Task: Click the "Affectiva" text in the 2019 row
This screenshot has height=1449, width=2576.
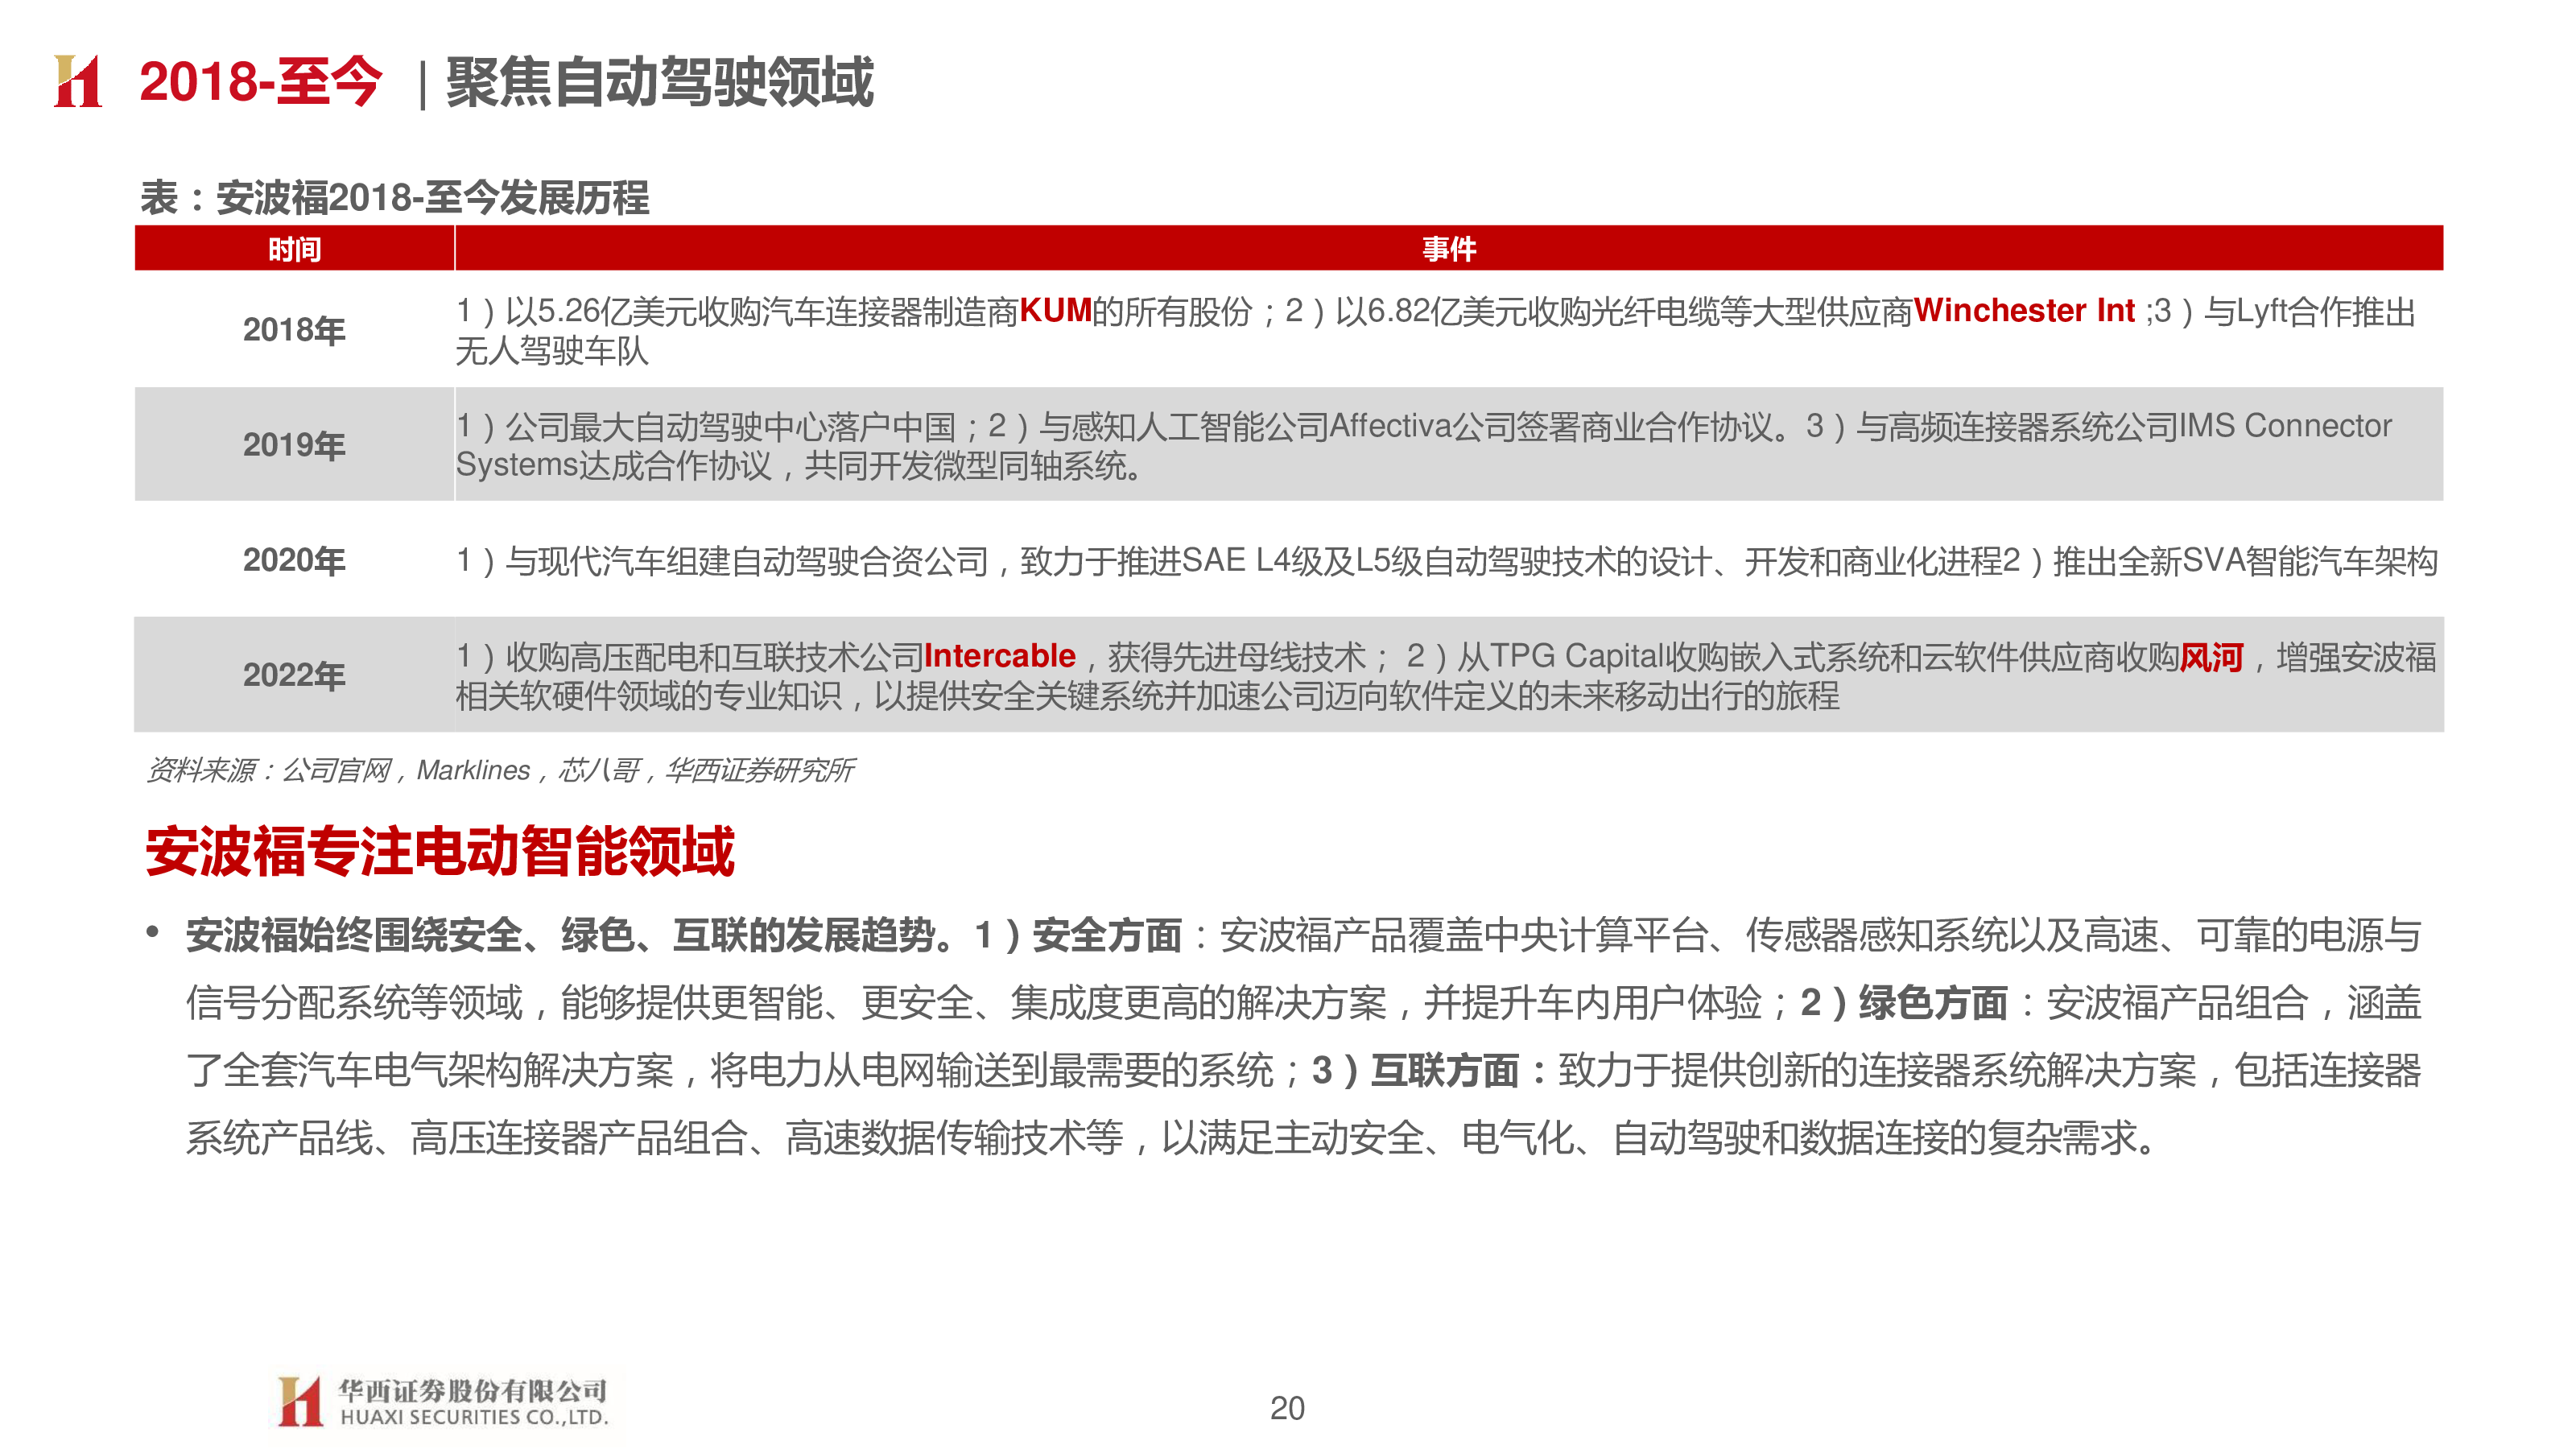Action: [x=1390, y=426]
